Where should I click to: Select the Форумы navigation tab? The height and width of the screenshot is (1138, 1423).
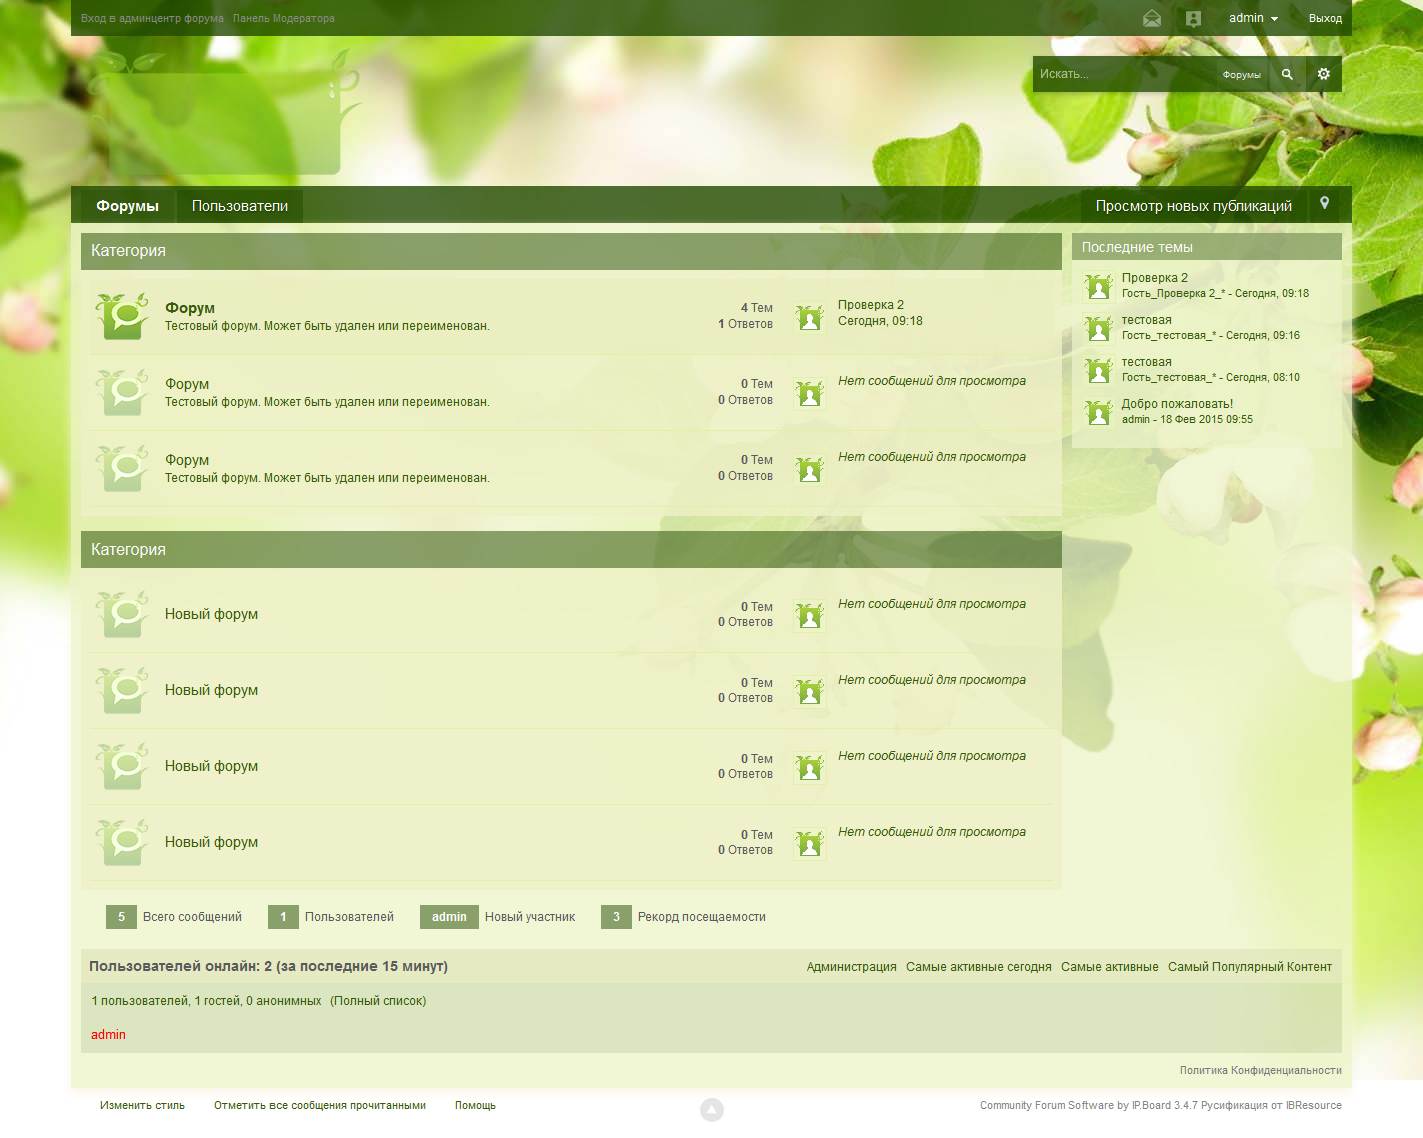tap(127, 206)
